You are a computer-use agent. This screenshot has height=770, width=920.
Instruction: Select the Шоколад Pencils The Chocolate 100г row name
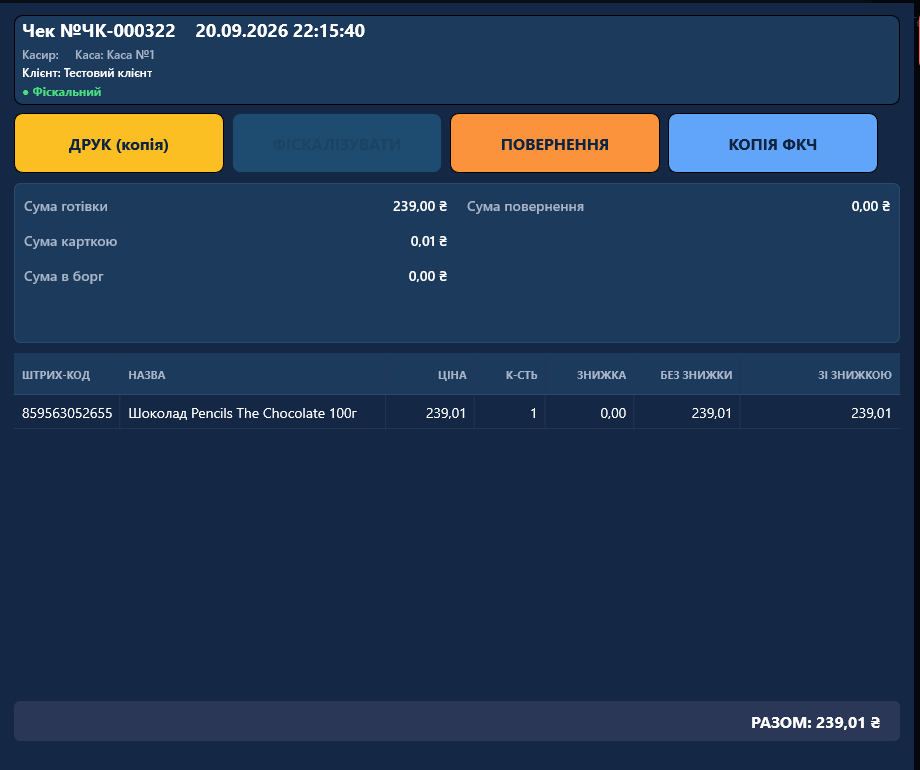pos(242,413)
